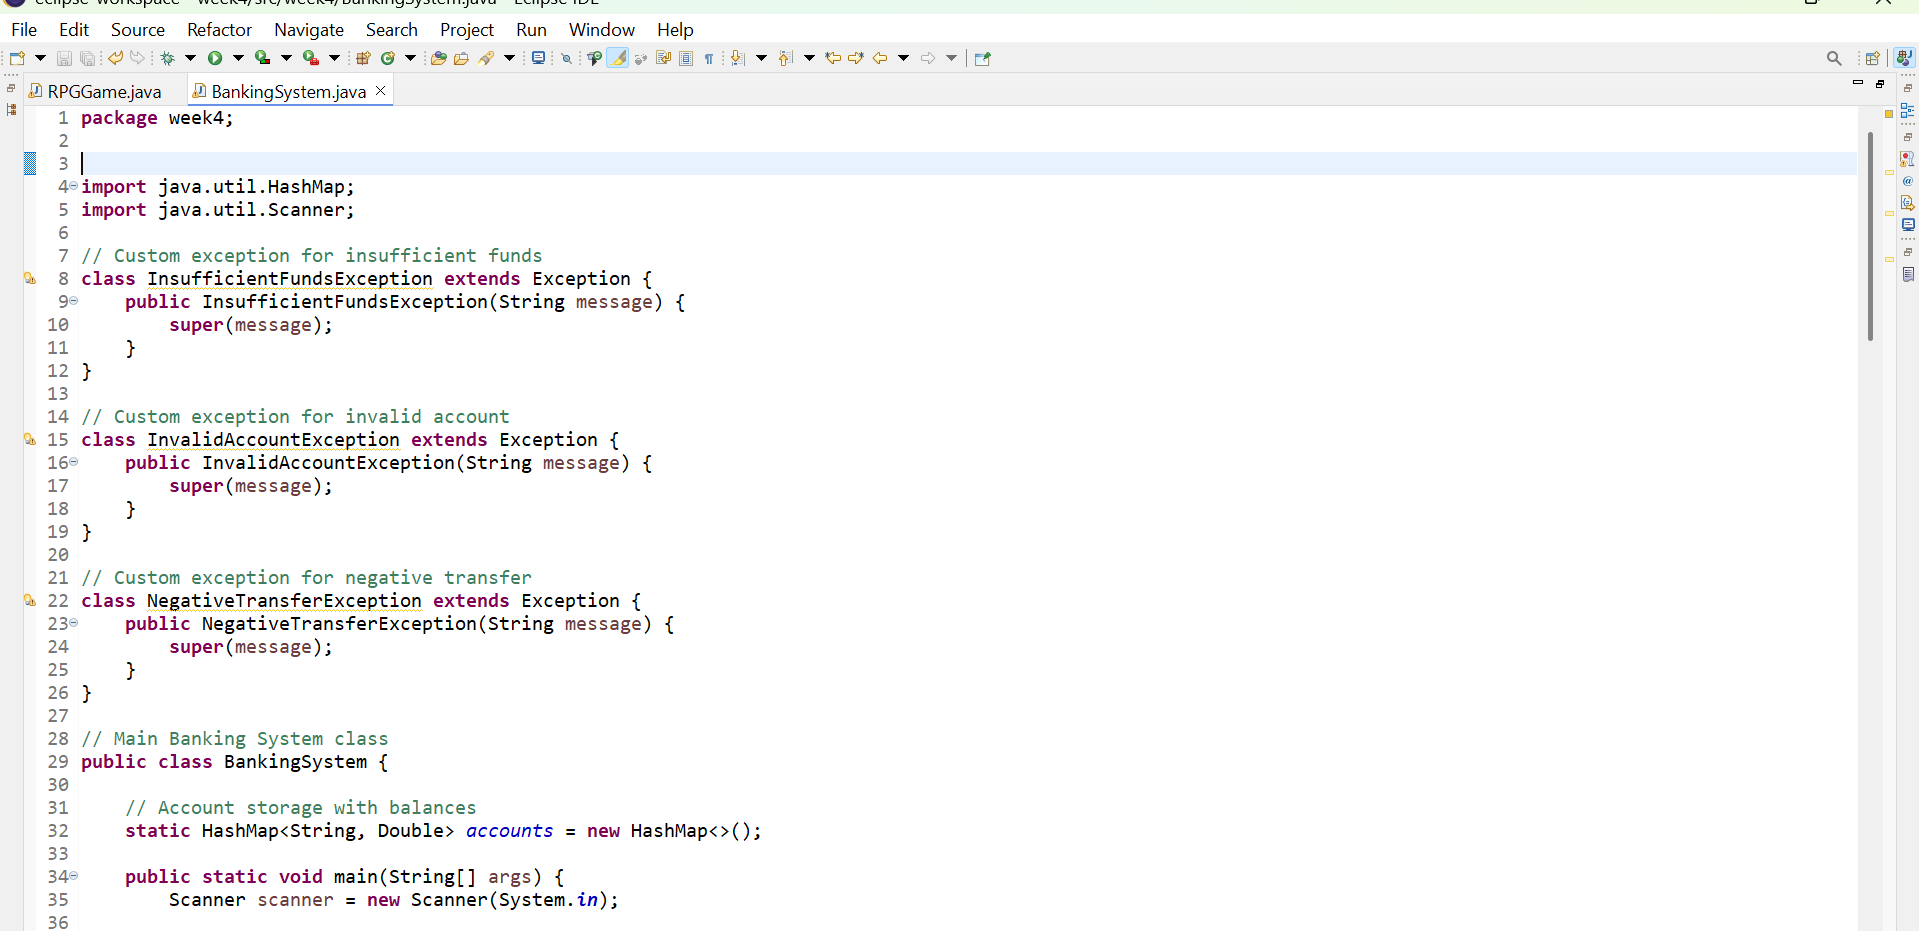
Task: Click "InvalidAccountException" in the line 15 class declaration
Action: 273,440
